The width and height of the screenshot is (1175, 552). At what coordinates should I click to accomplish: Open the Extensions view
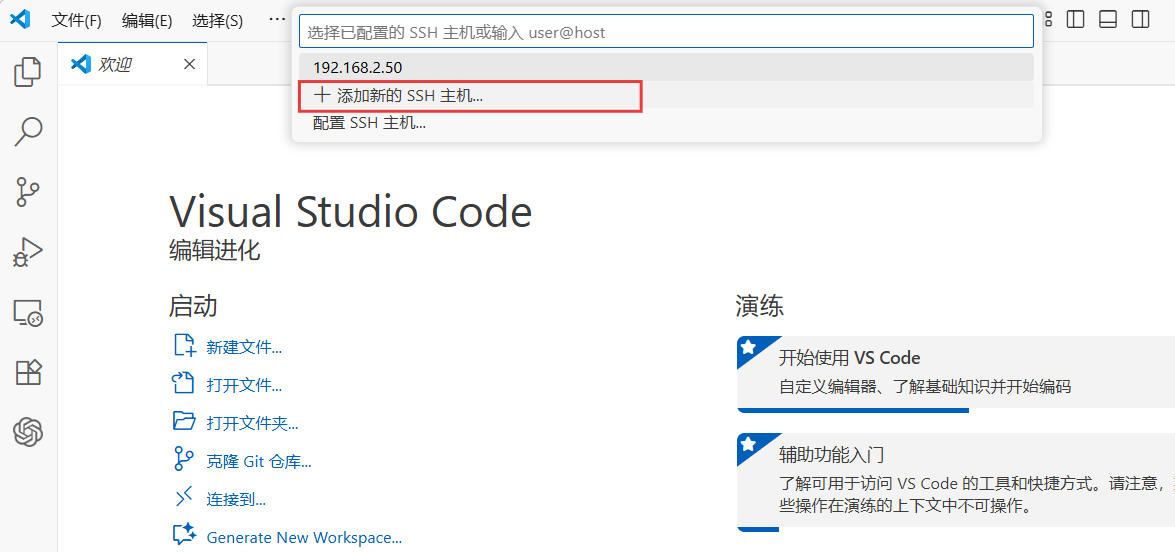coord(28,371)
